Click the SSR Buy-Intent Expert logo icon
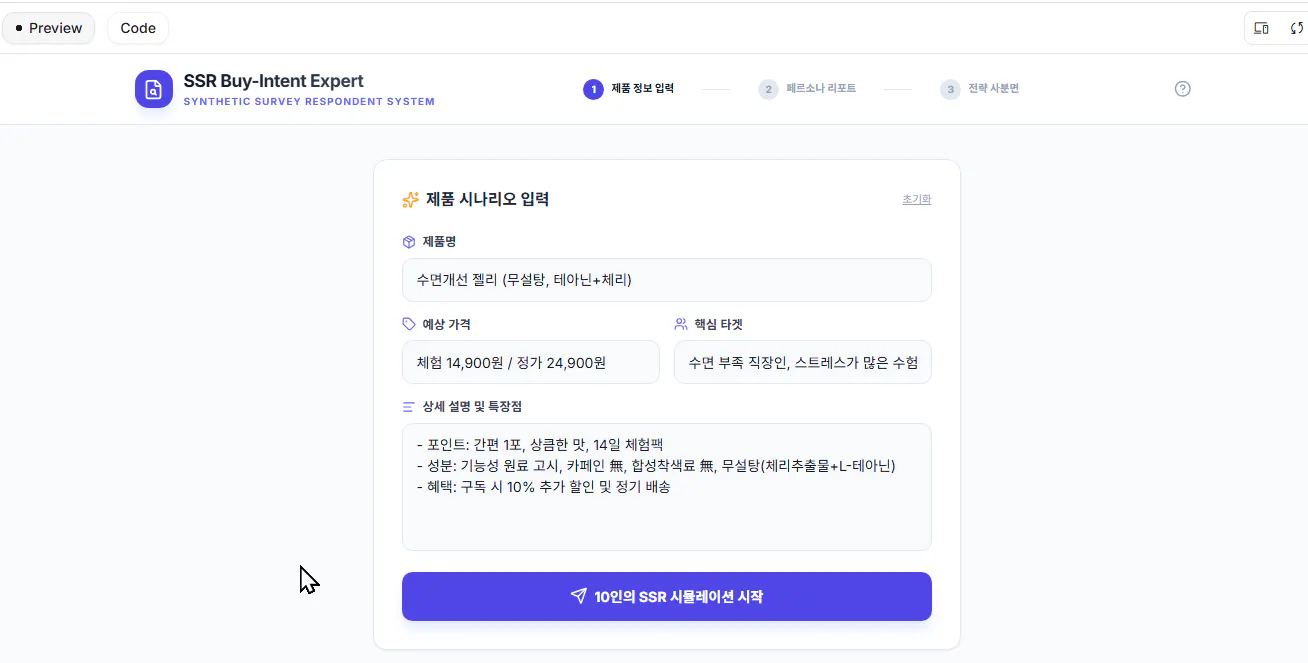 coord(154,89)
